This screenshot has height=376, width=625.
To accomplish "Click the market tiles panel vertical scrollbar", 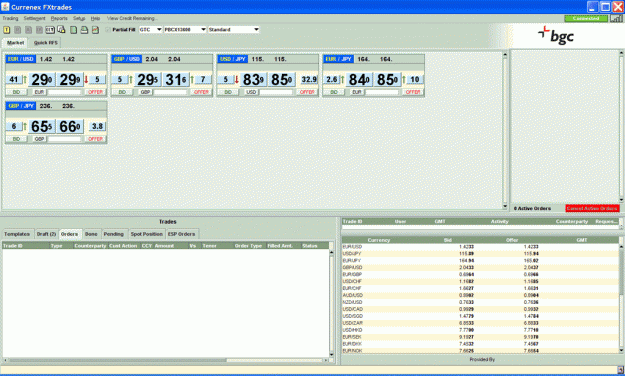I will pyautogui.click(x=505, y=131).
